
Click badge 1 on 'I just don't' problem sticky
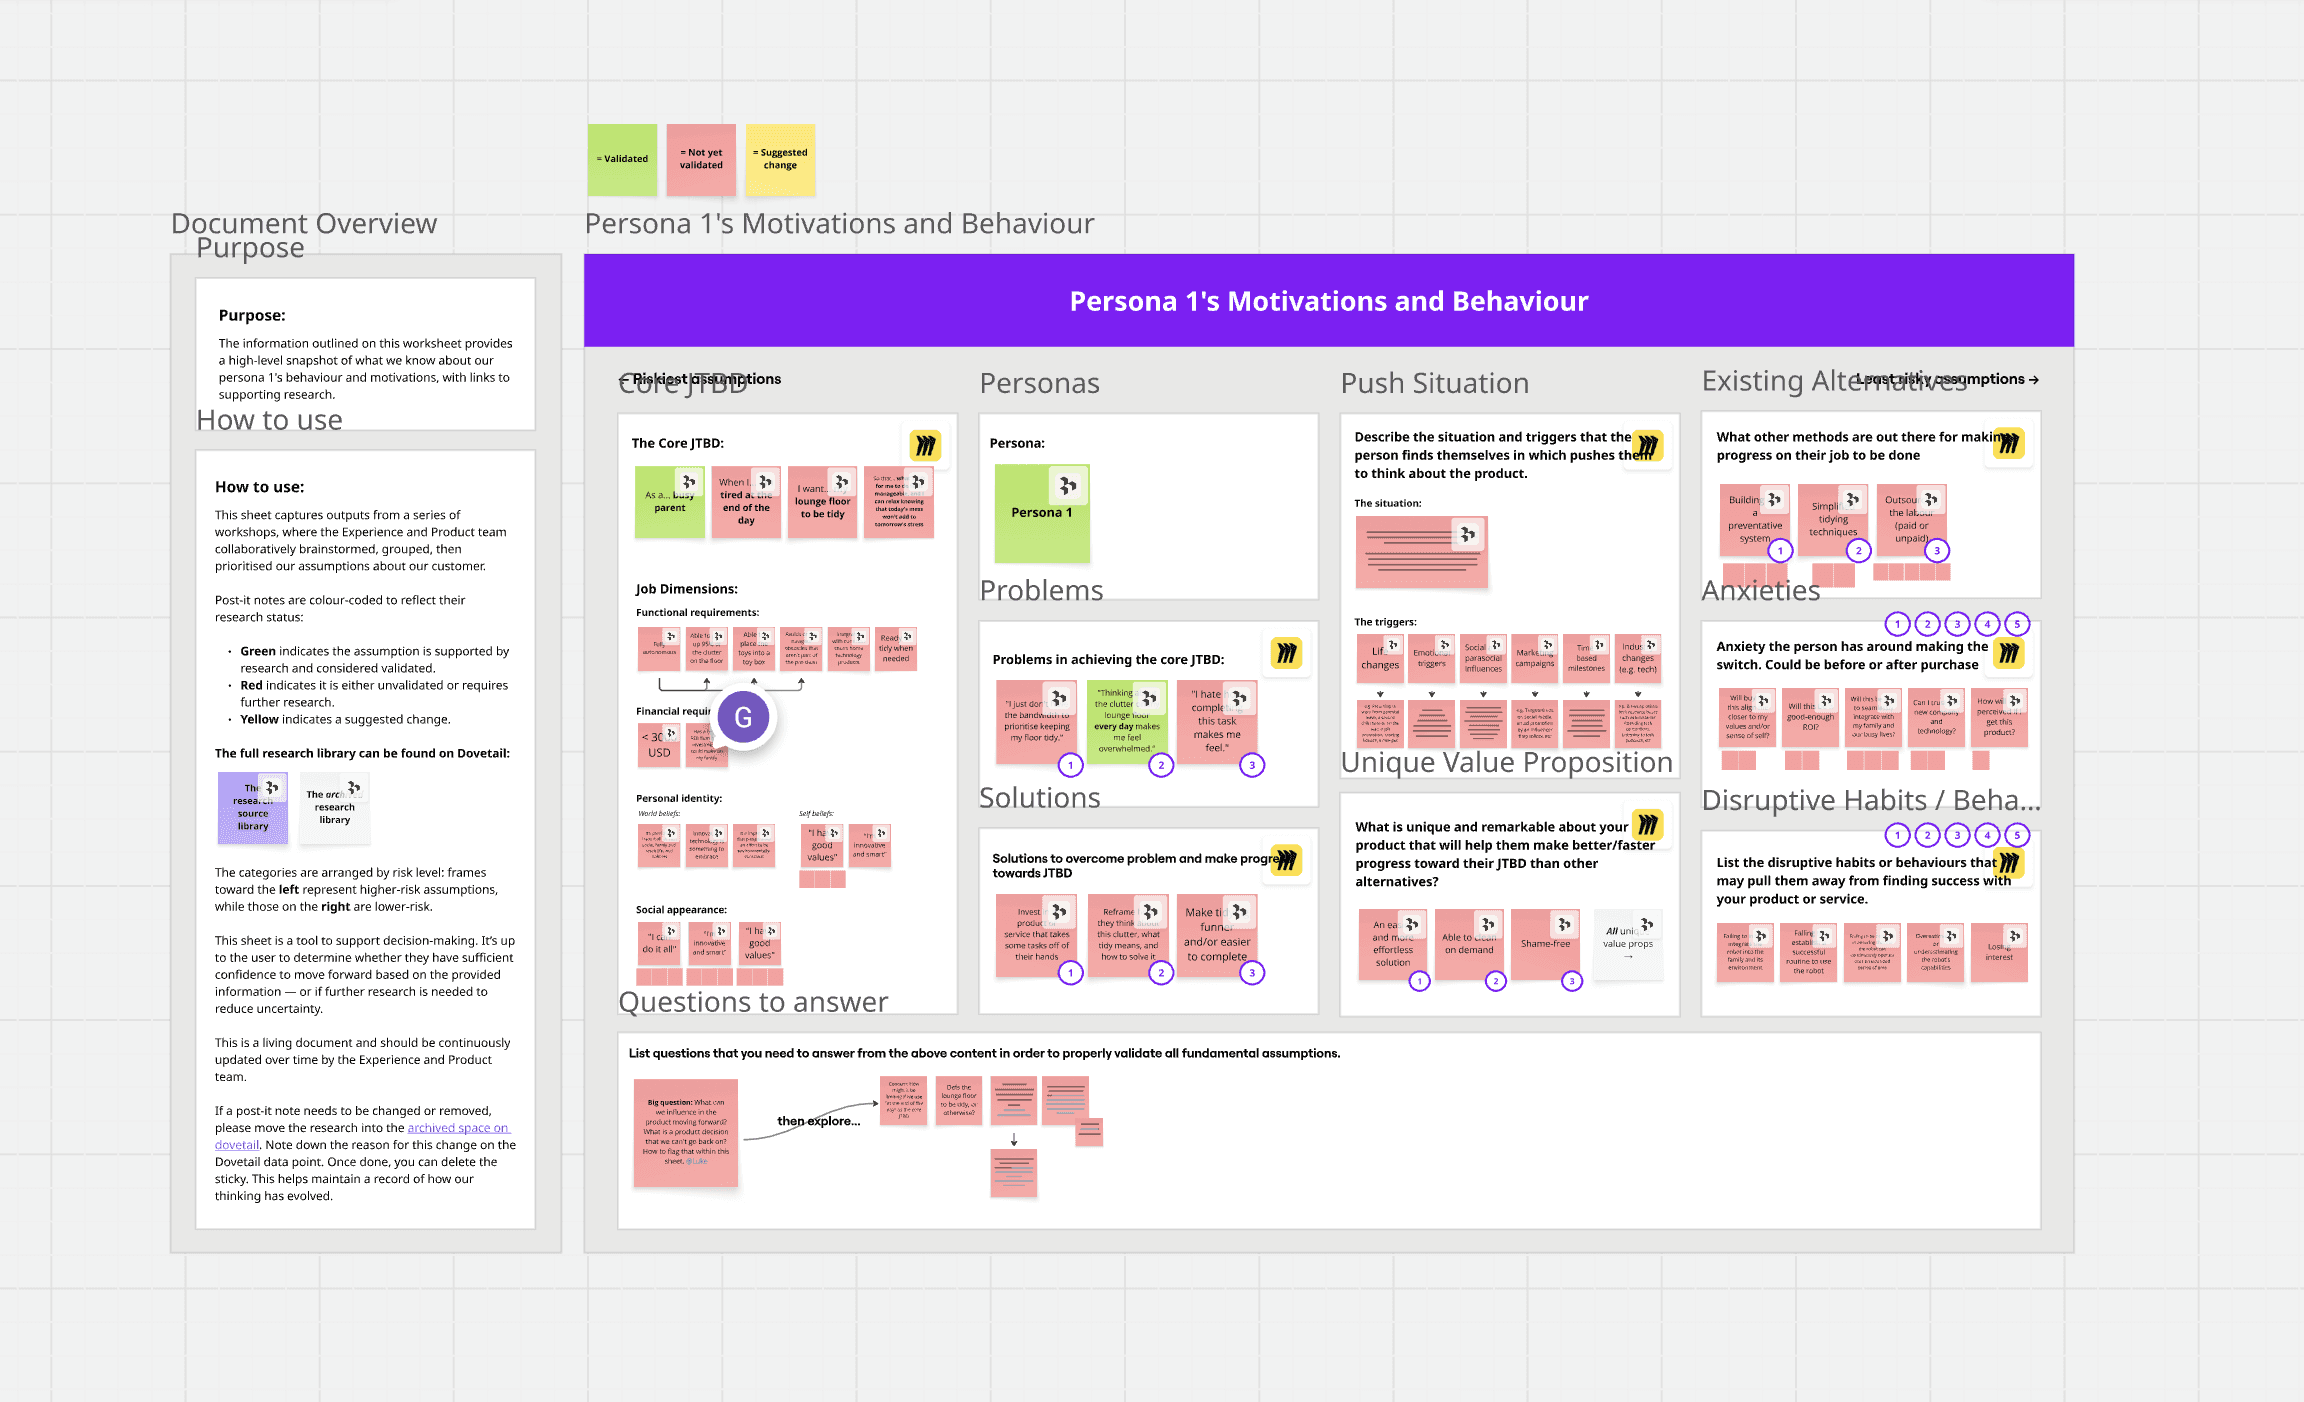point(1070,766)
